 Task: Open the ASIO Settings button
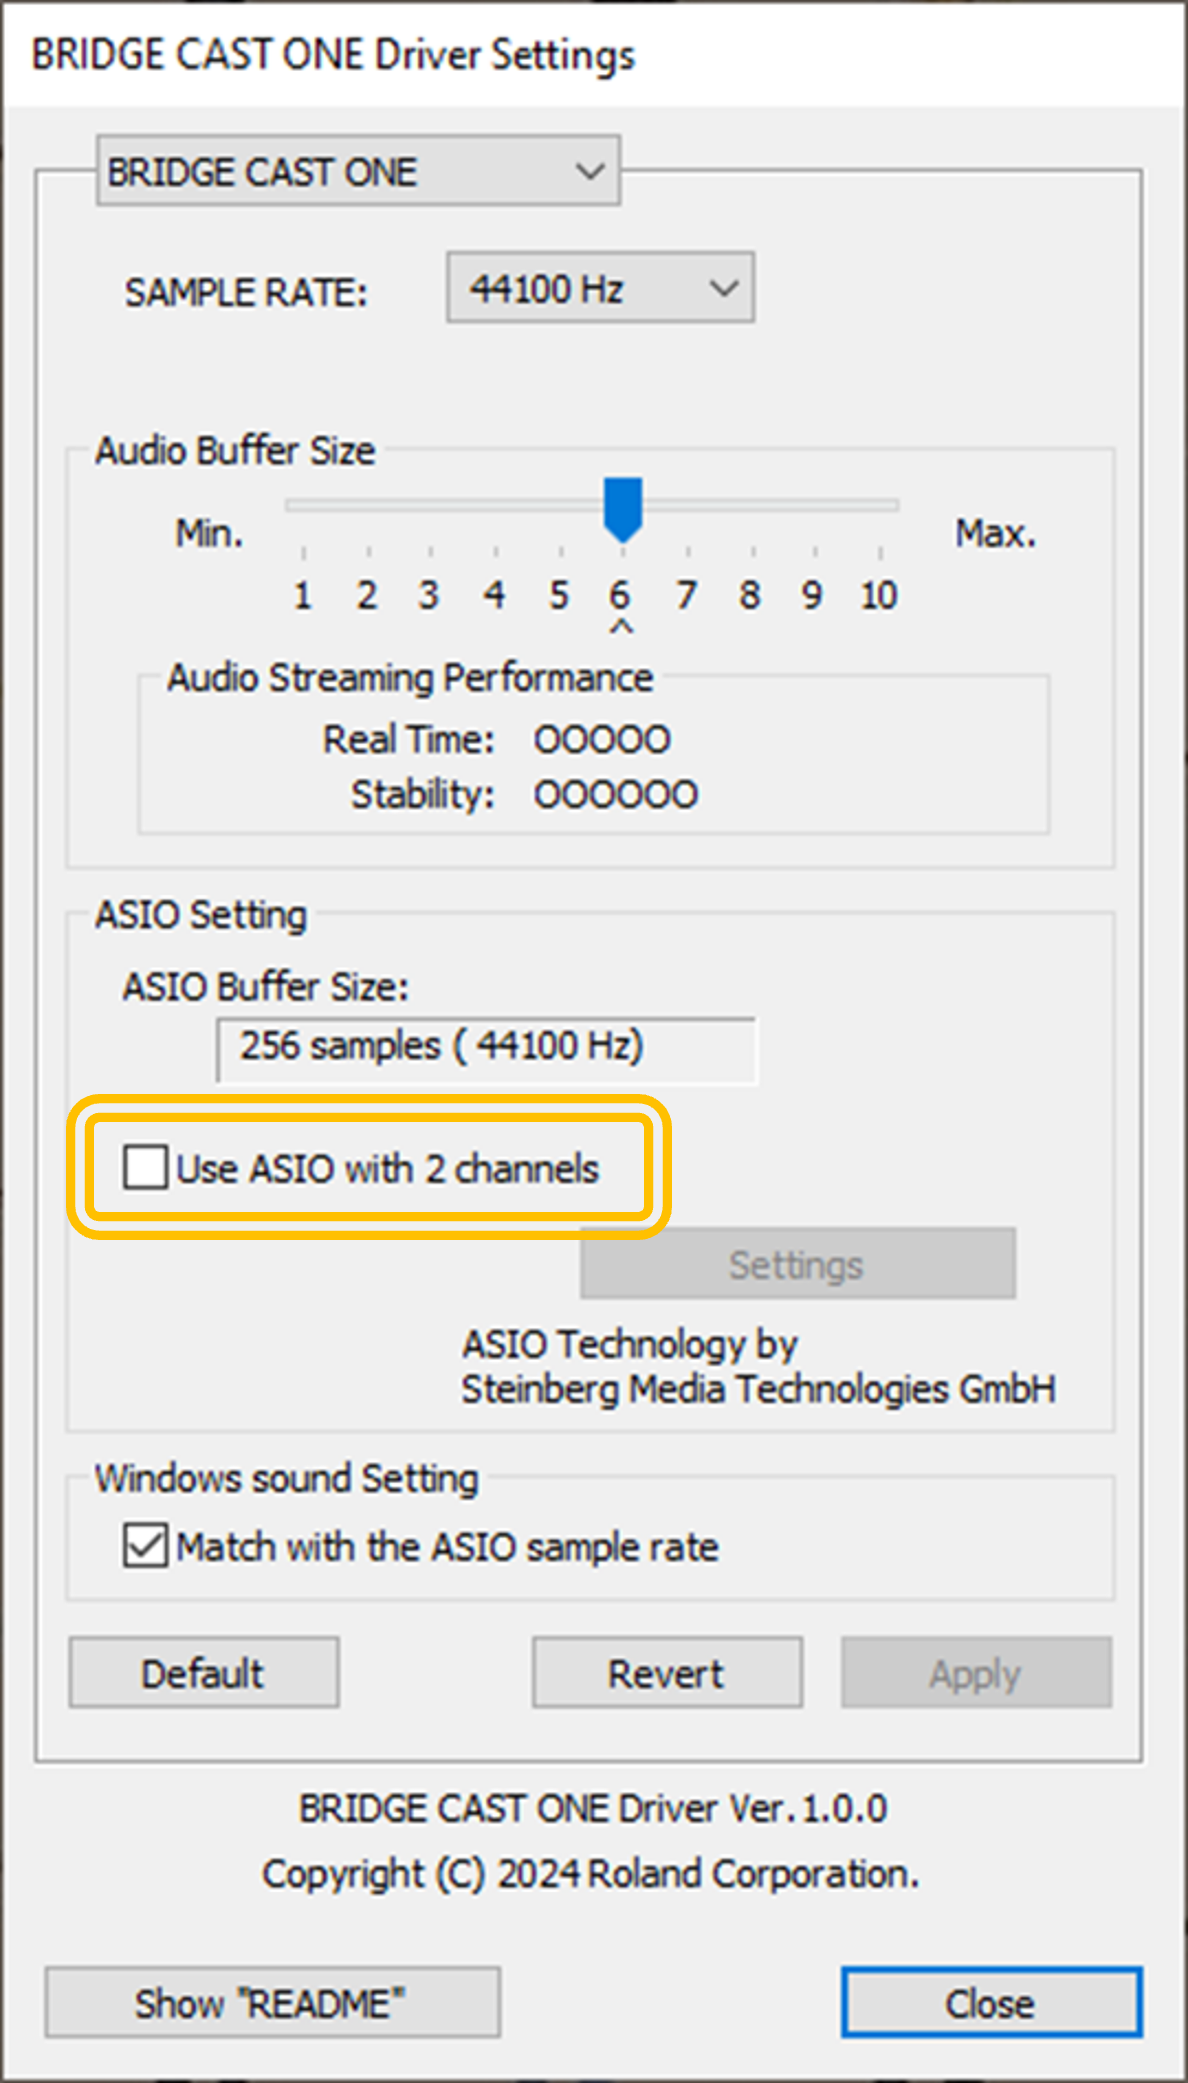[795, 1263]
